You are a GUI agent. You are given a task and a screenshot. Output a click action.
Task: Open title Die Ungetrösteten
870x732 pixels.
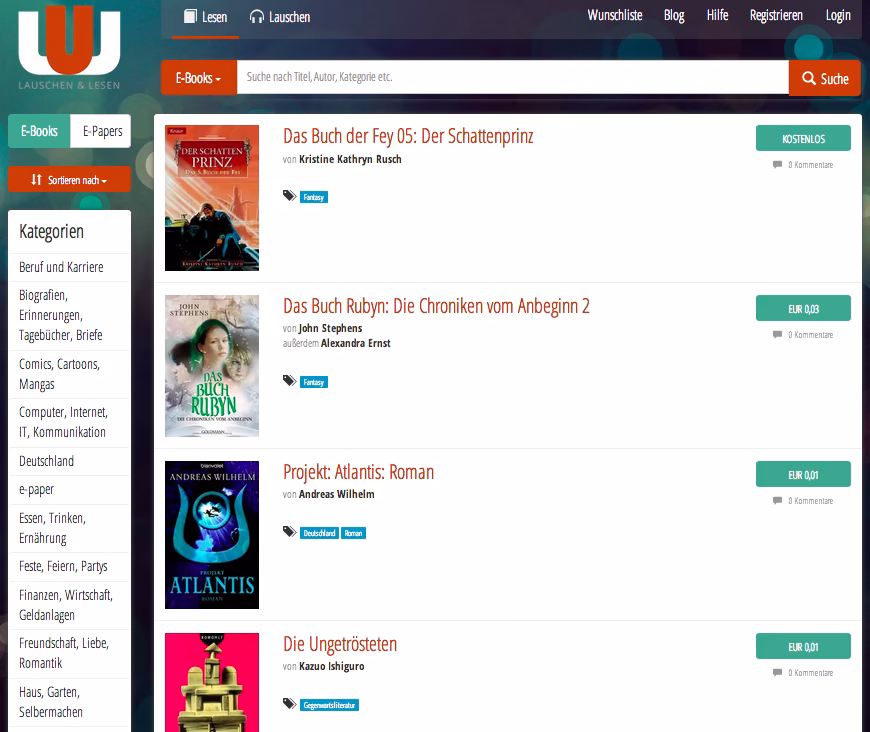[x=340, y=644]
